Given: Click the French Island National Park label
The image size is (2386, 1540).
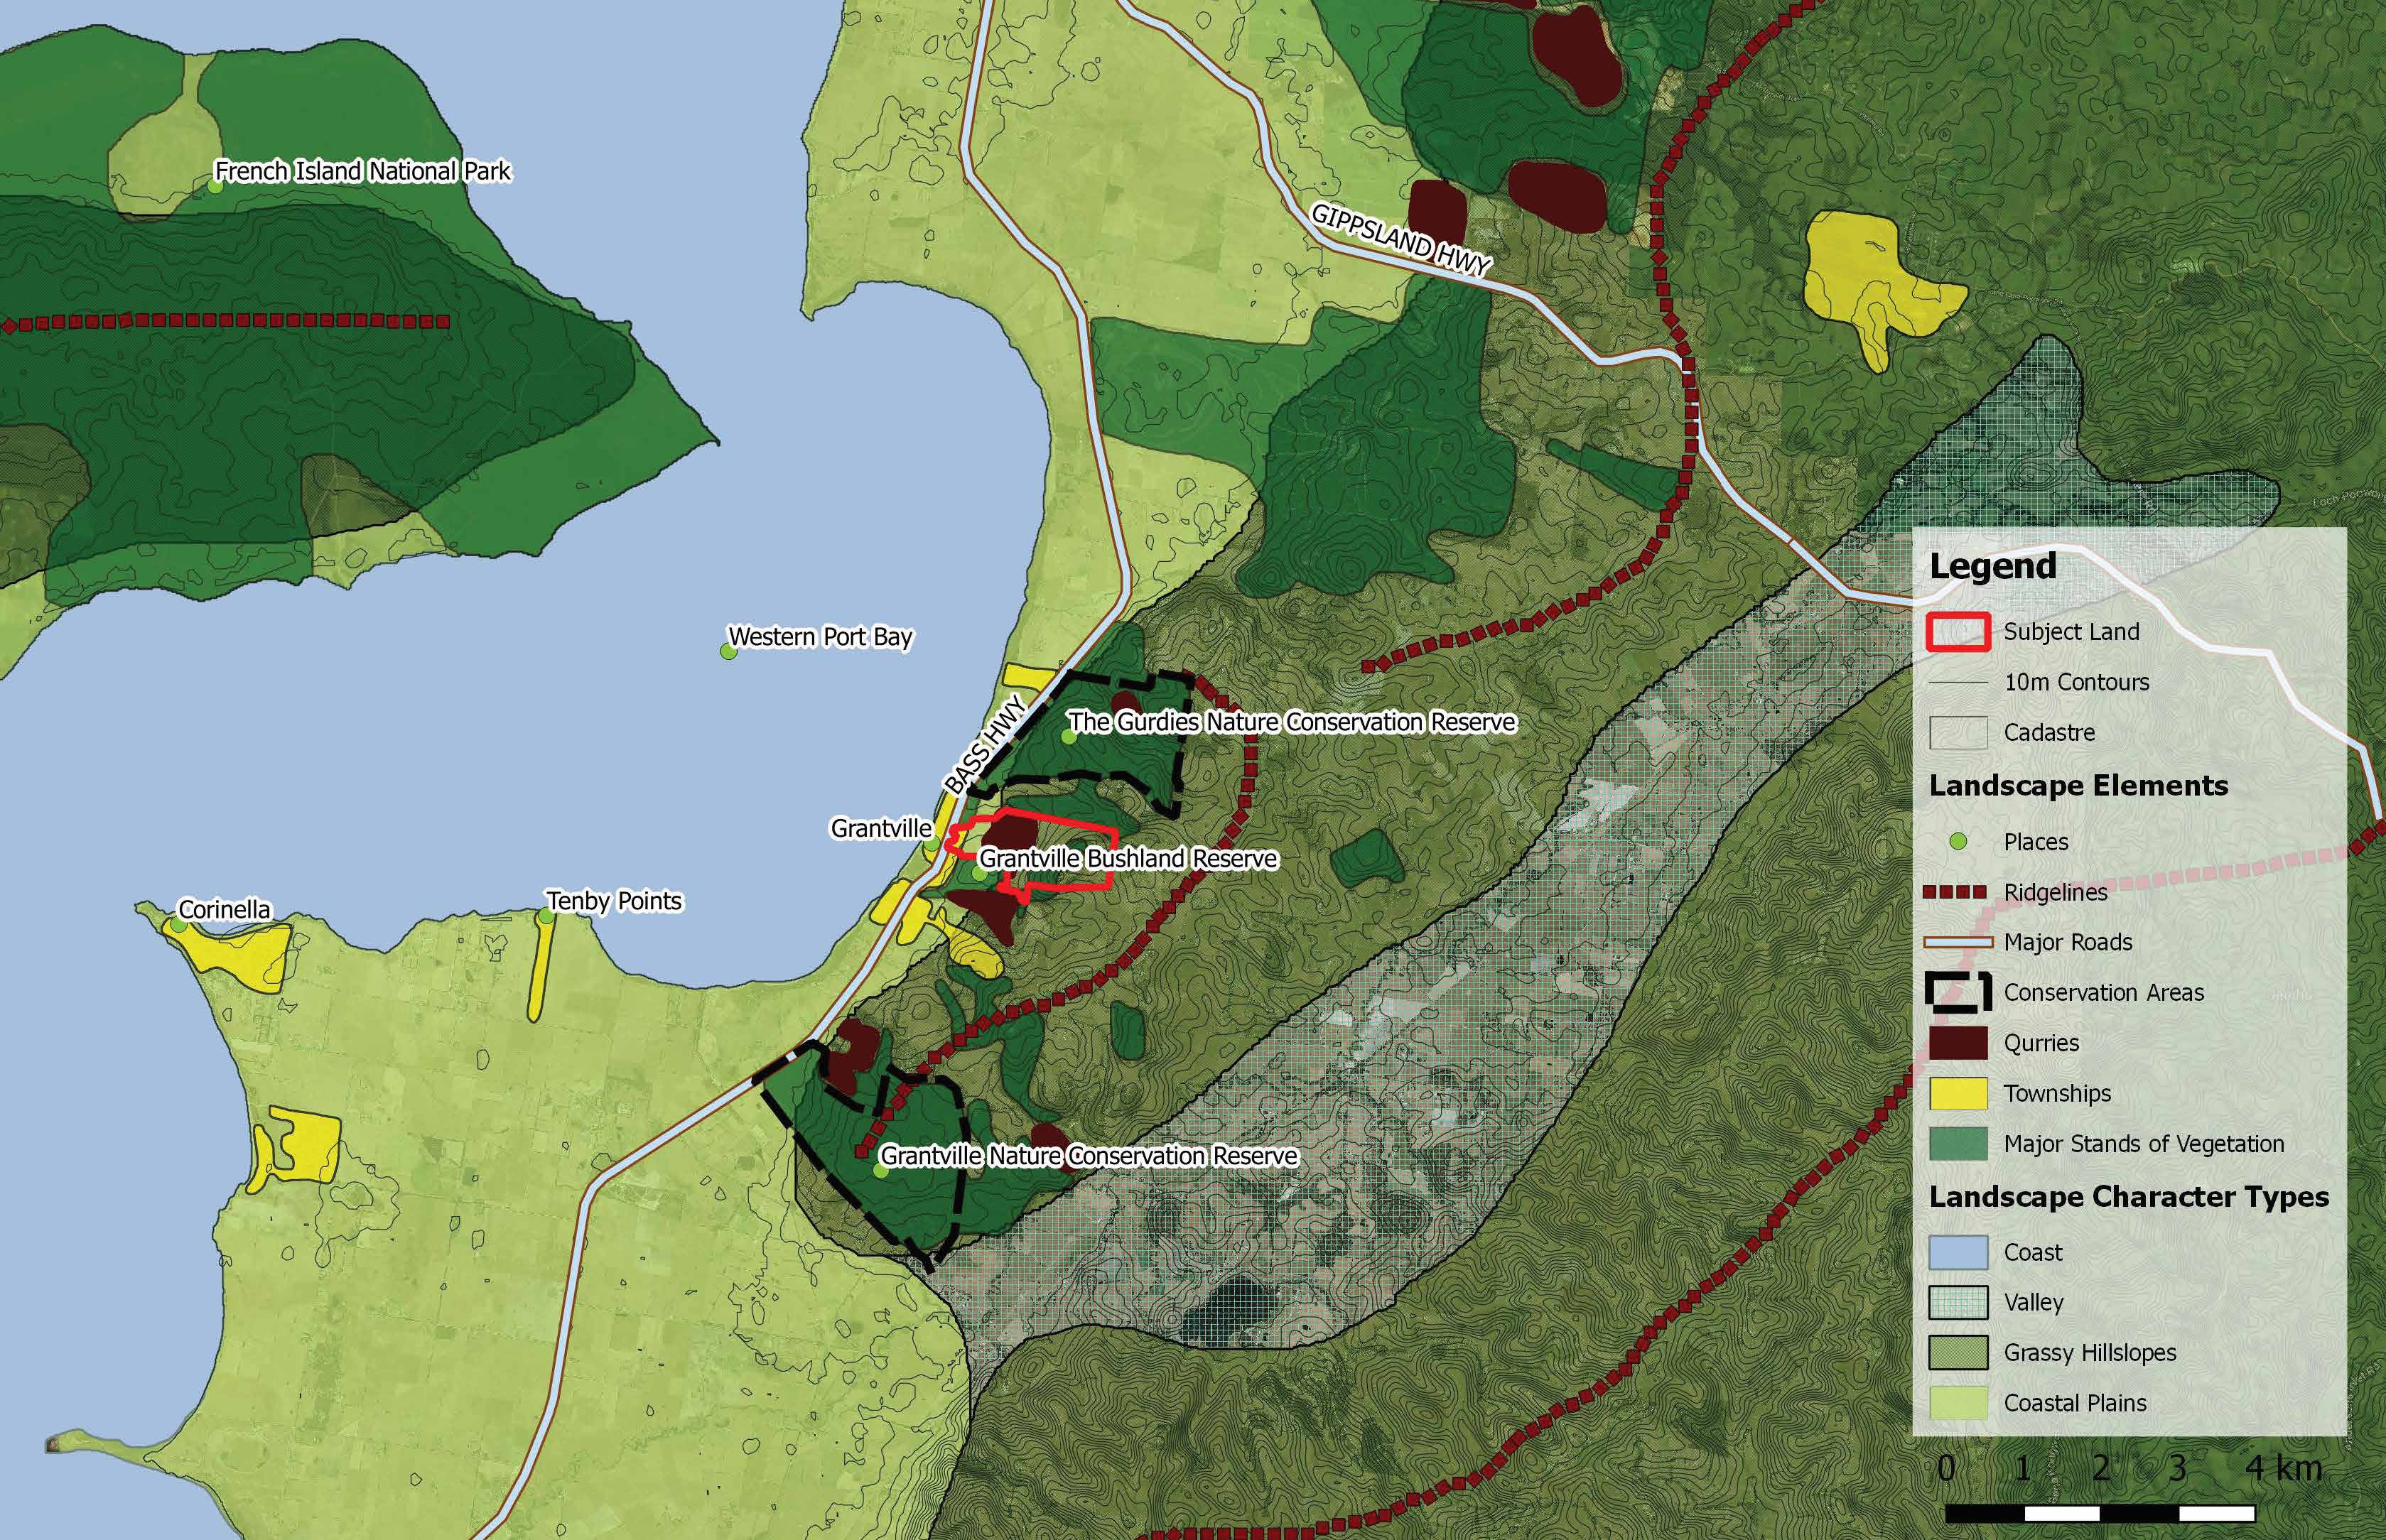Looking at the screenshot, I should [363, 172].
